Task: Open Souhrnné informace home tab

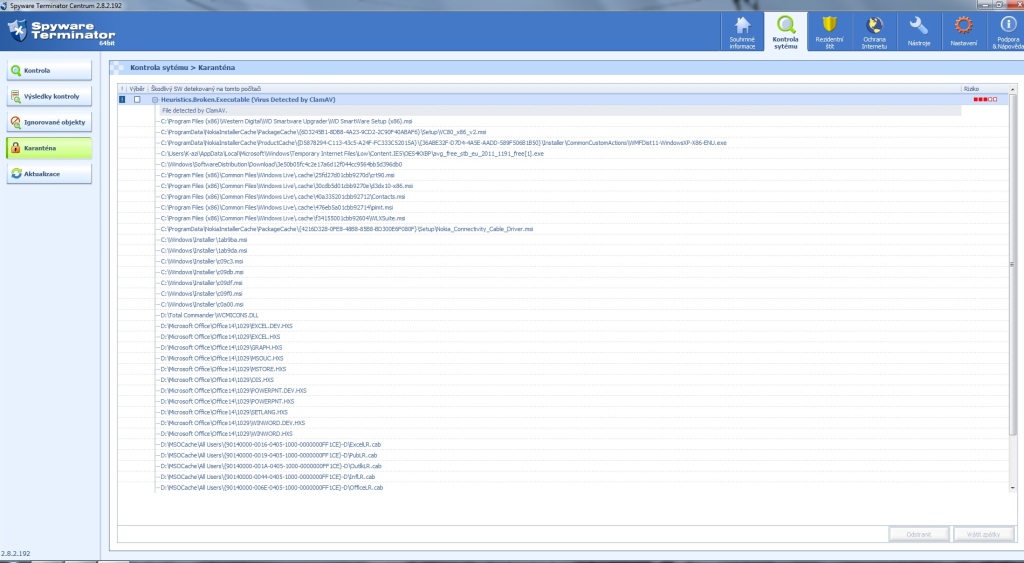Action: click(743, 32)
